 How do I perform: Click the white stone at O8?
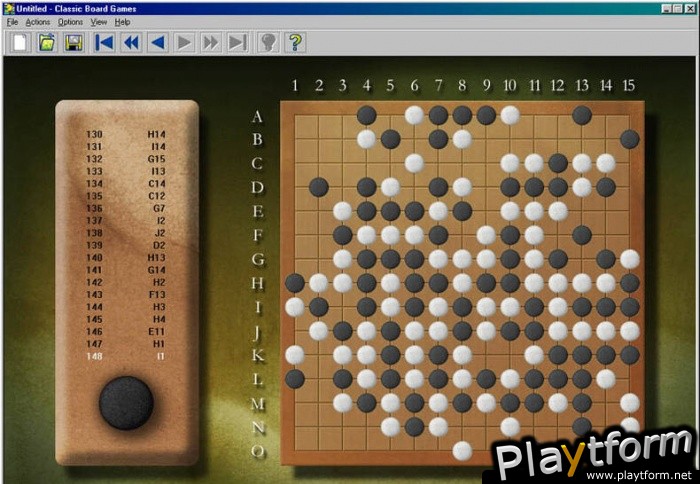click(x=462, y=451)
